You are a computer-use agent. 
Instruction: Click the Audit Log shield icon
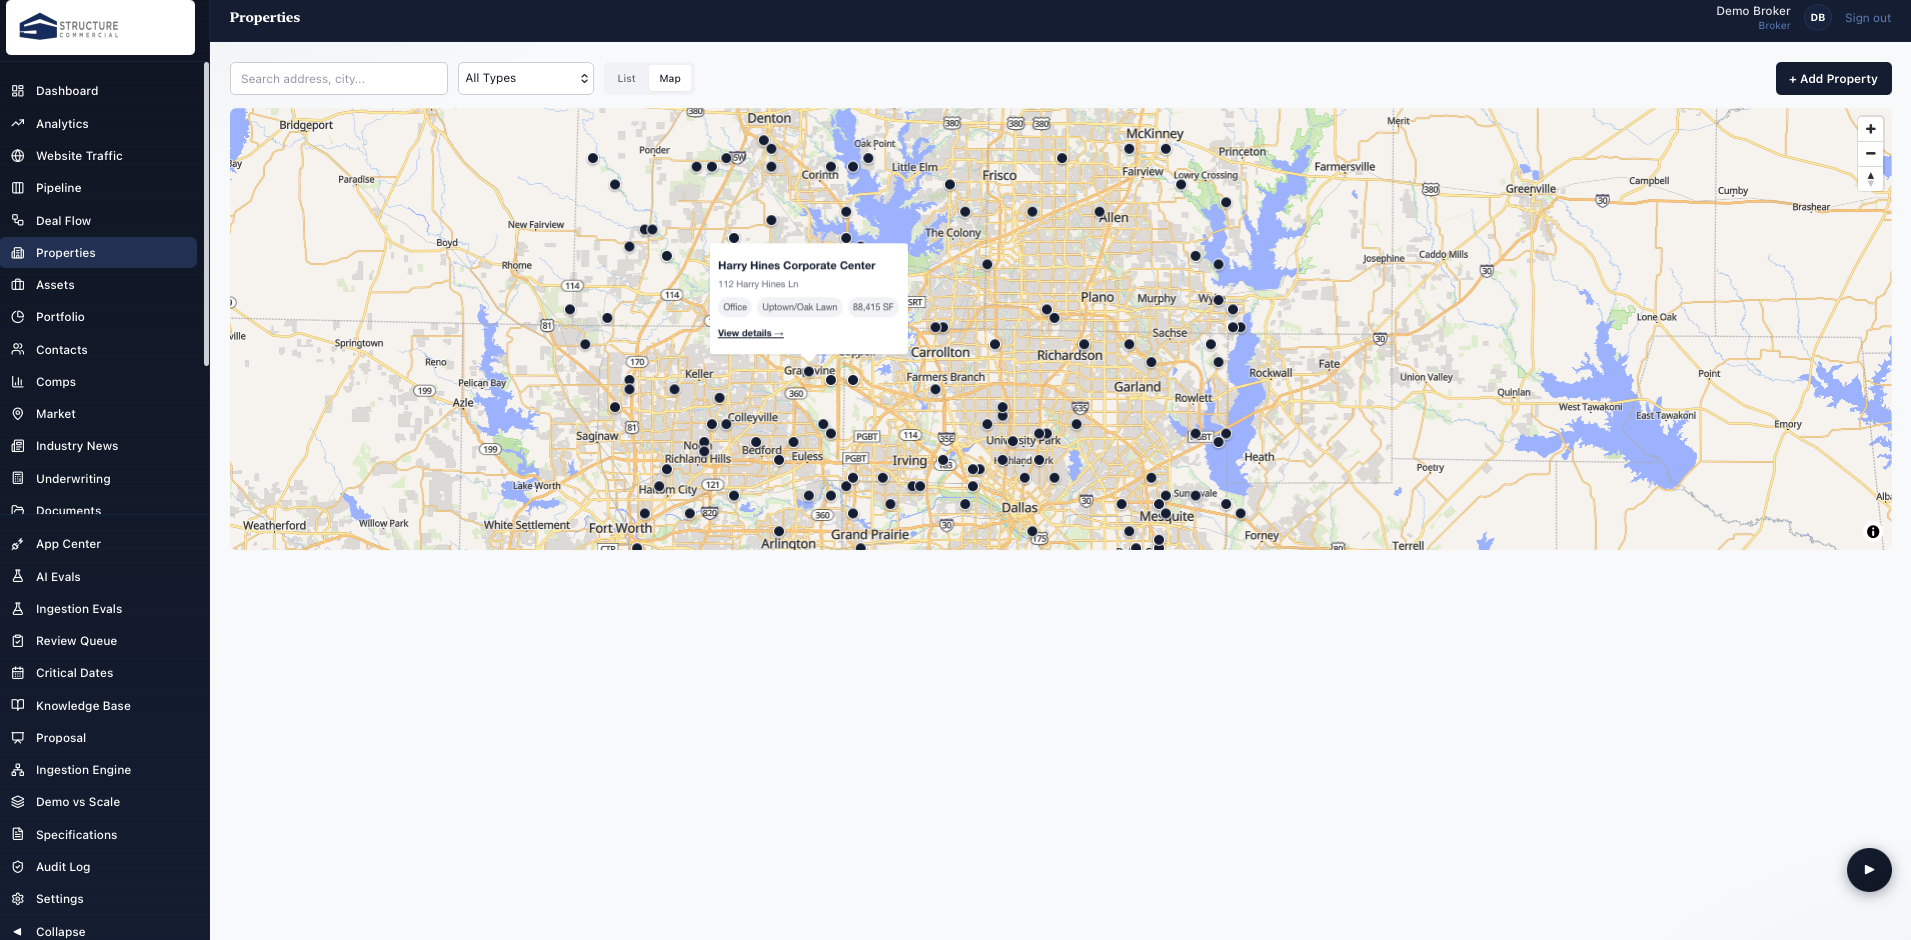tap(18, 867)
